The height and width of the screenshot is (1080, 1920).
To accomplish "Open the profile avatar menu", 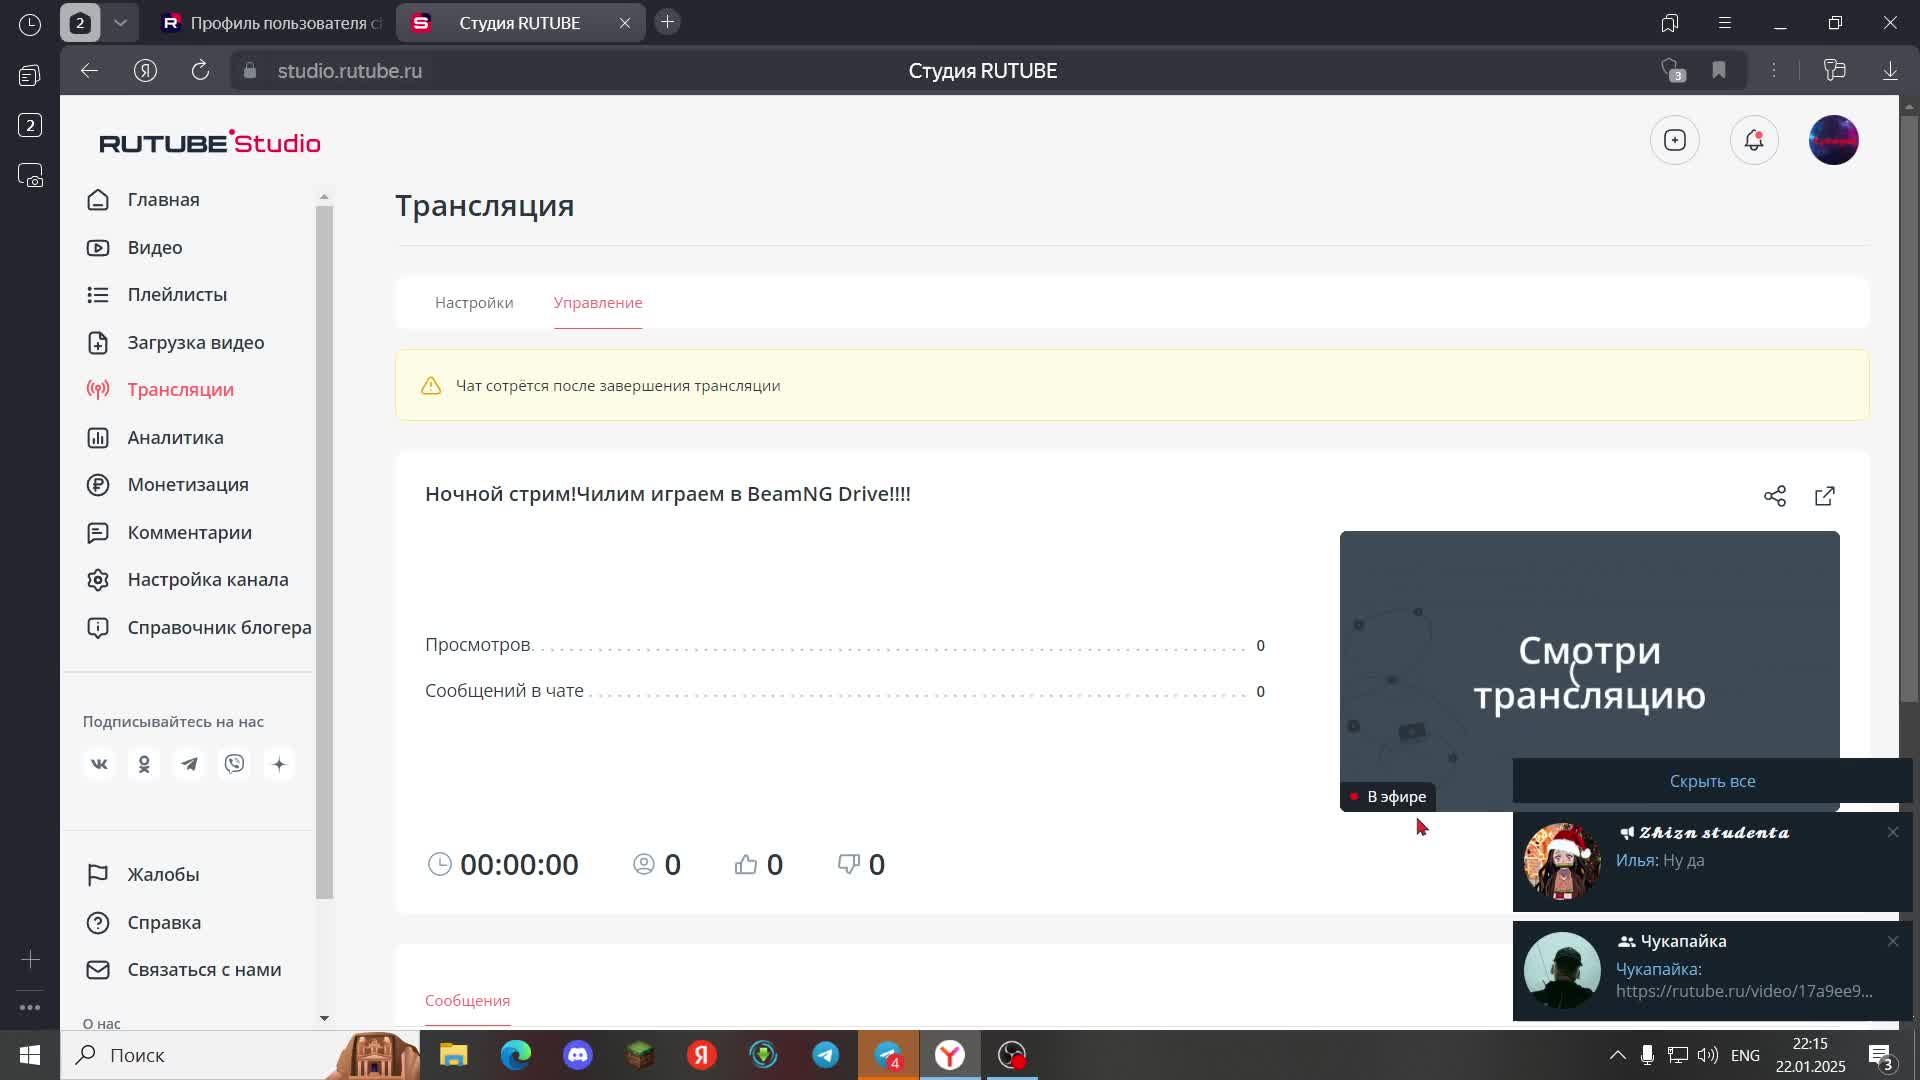I will [1834, 141].
